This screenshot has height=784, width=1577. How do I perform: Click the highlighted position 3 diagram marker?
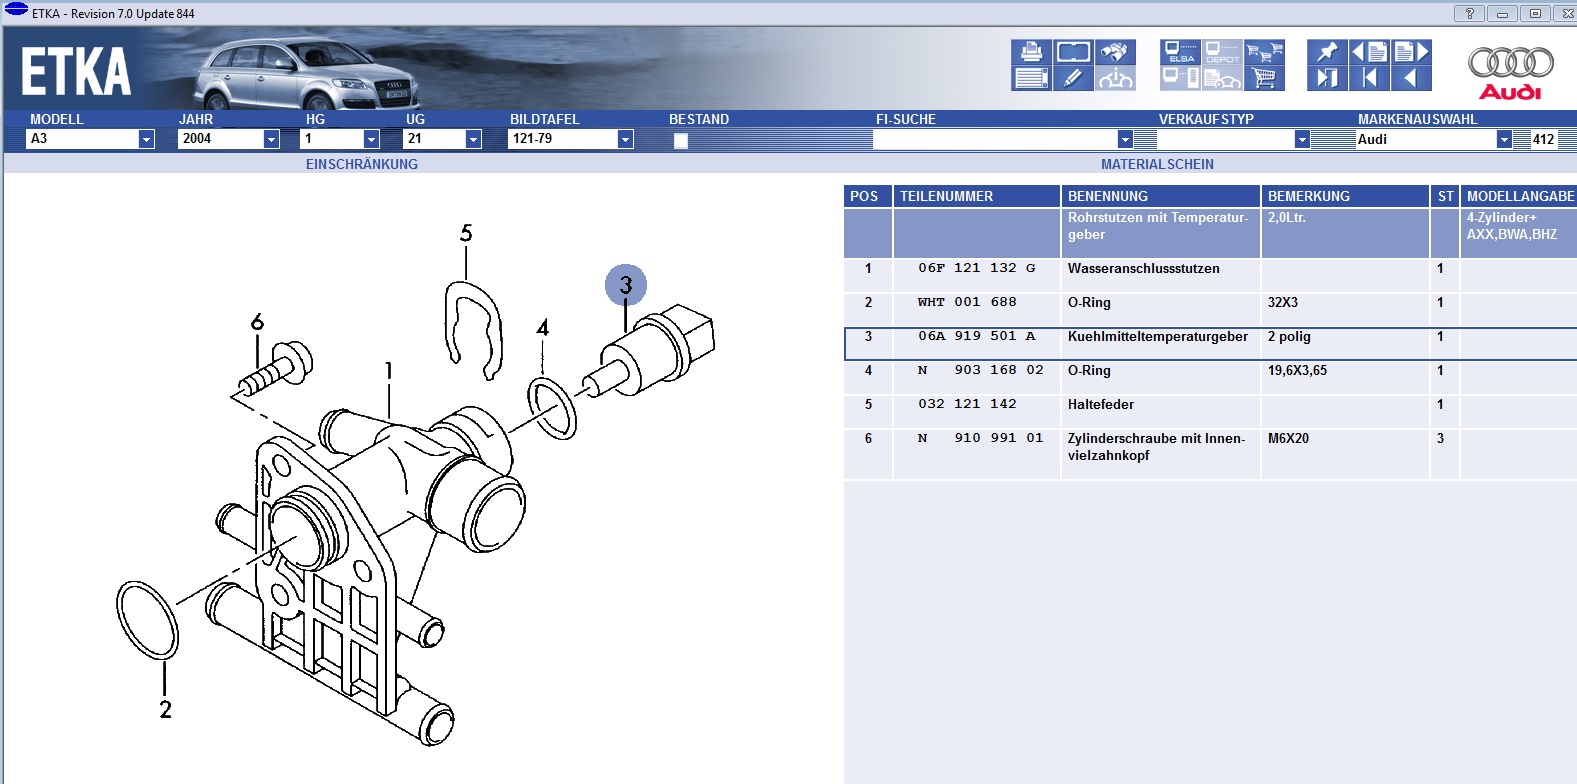(x=626, y=285)
